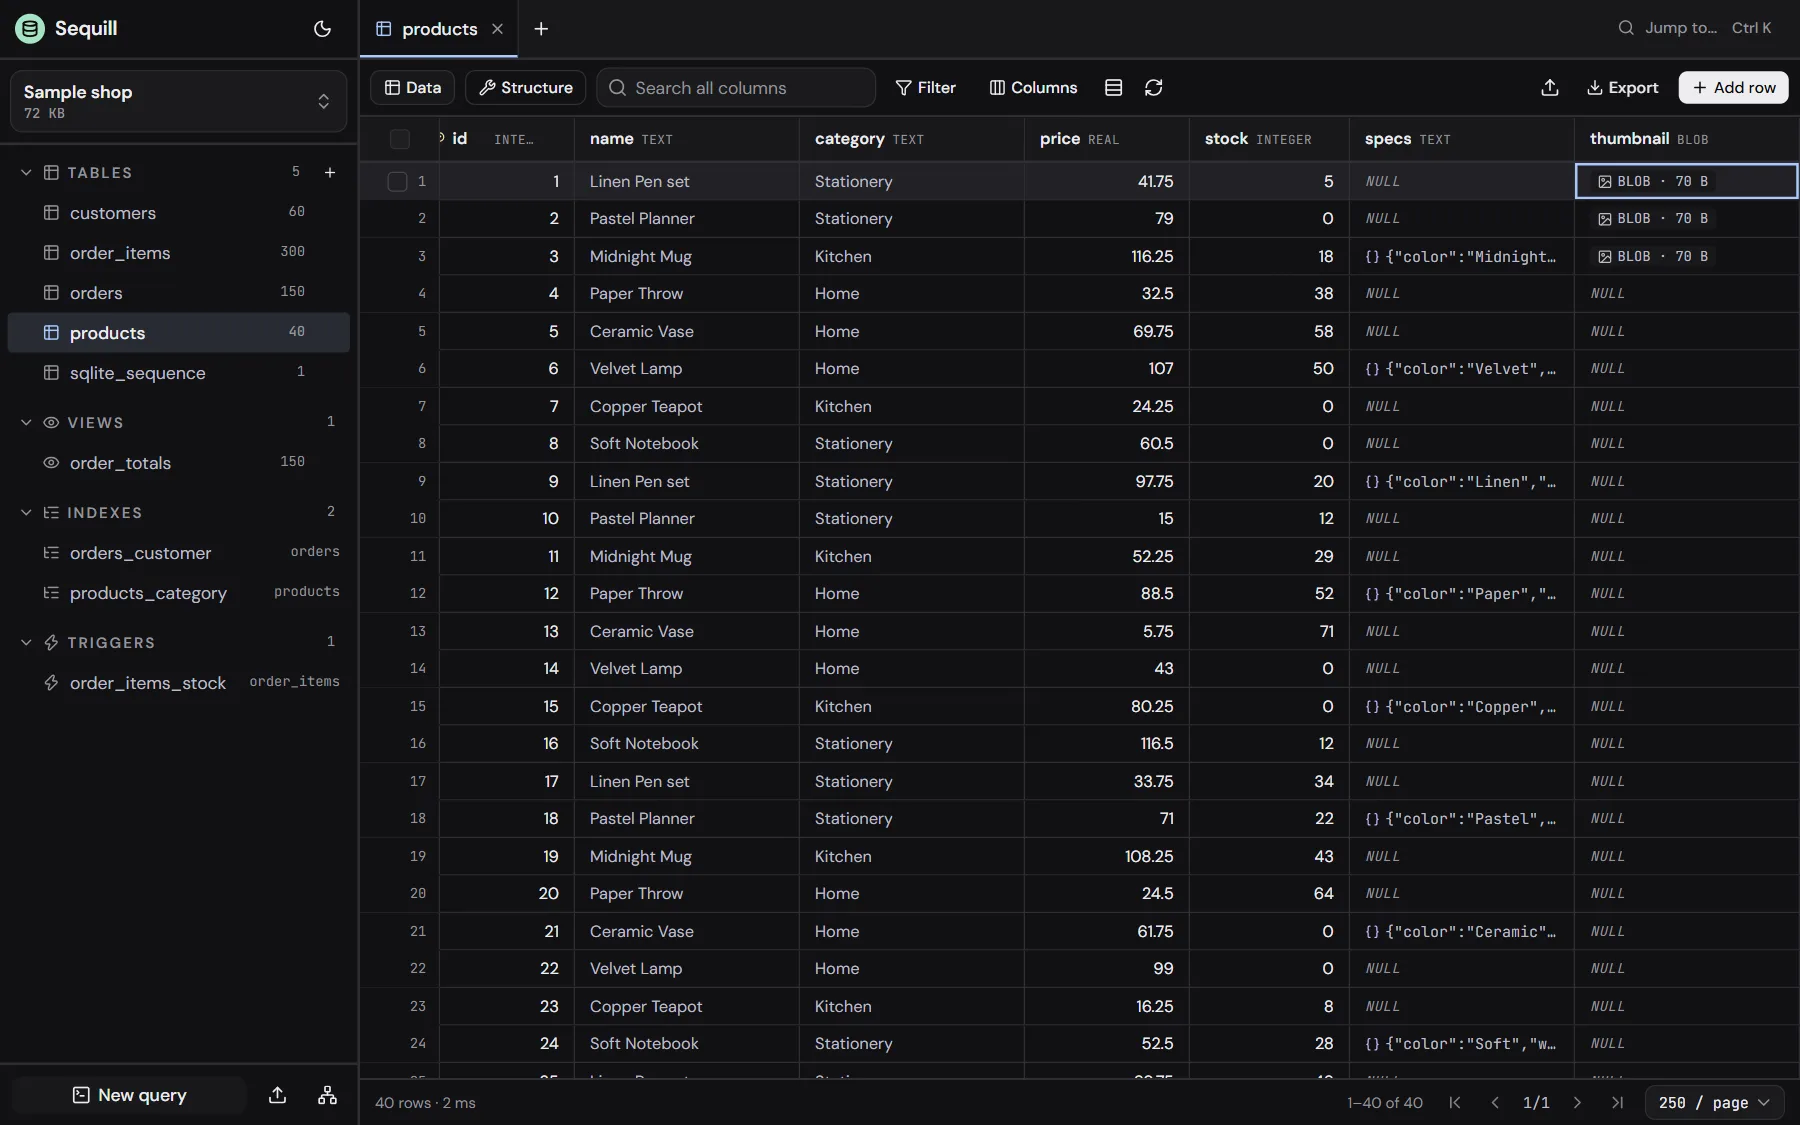Select the order_items_stock trigger
Viewport: 1800px width, 1125px height.
[178, 682]
